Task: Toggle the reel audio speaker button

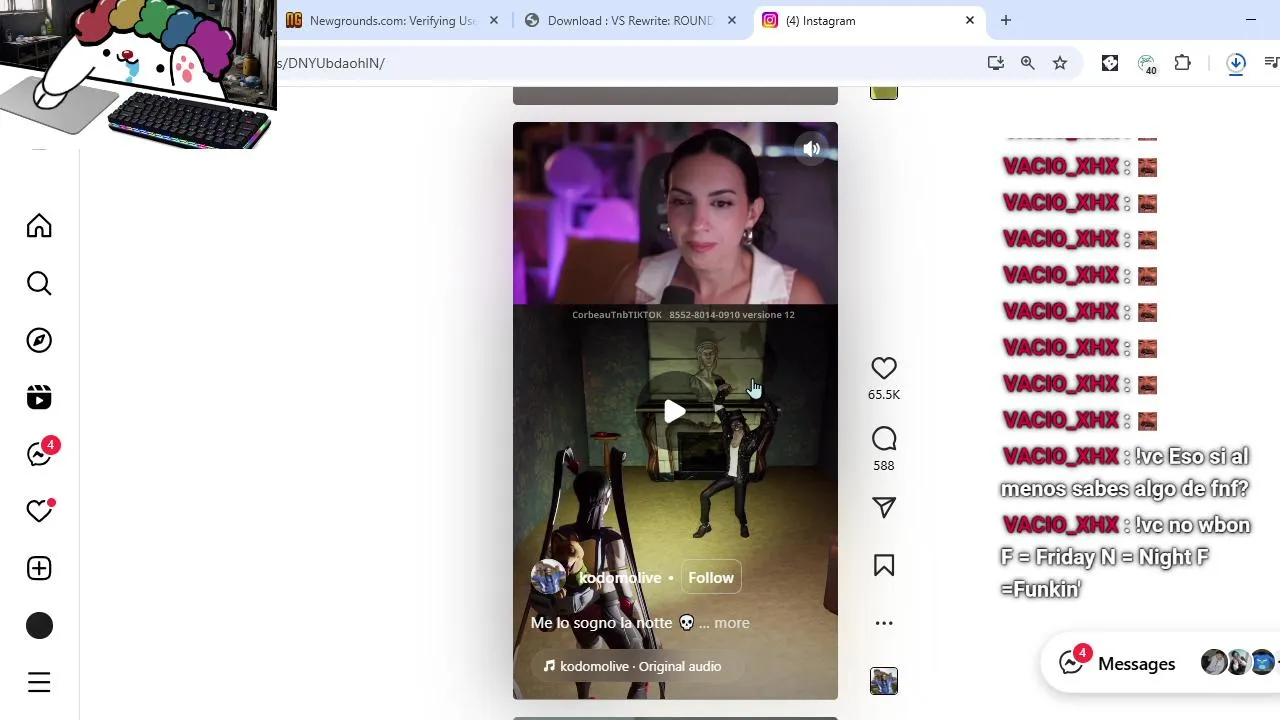Action: (811, 149)
